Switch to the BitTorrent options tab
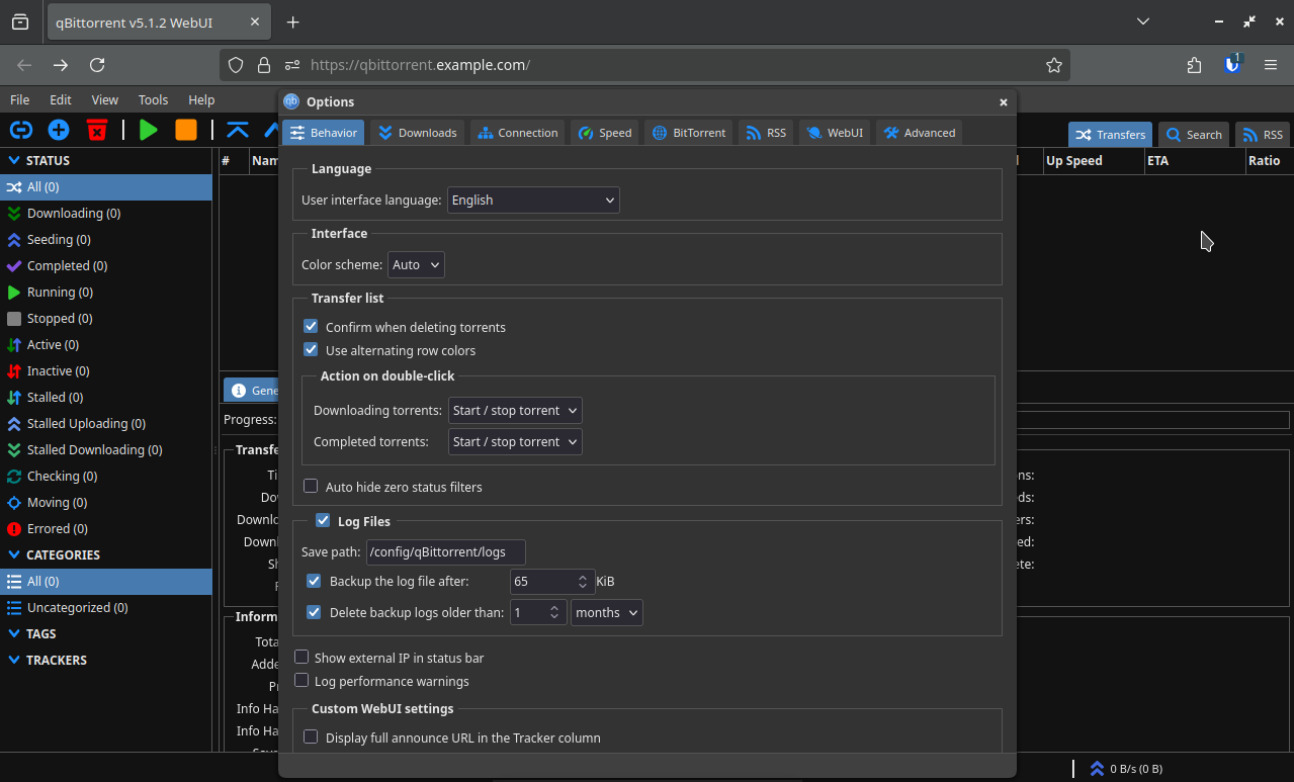 tap(689, 133)
